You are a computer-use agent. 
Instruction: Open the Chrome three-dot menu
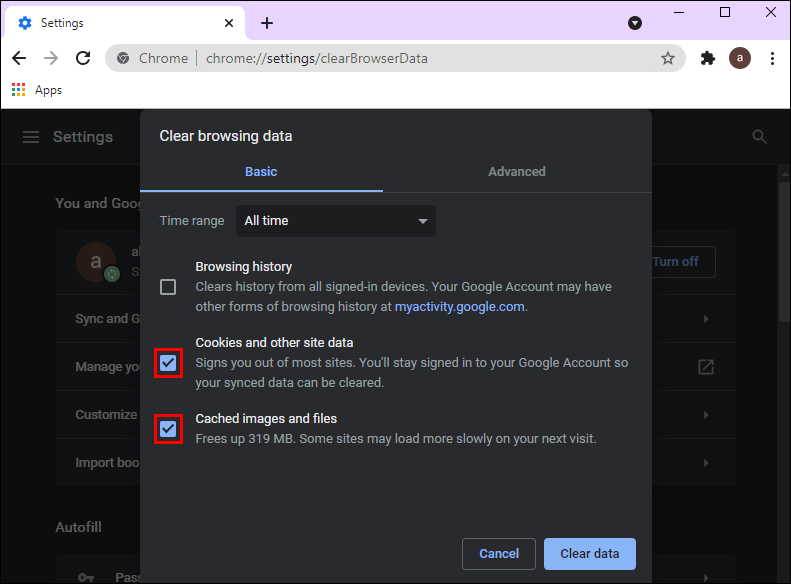tap(772, 59)
